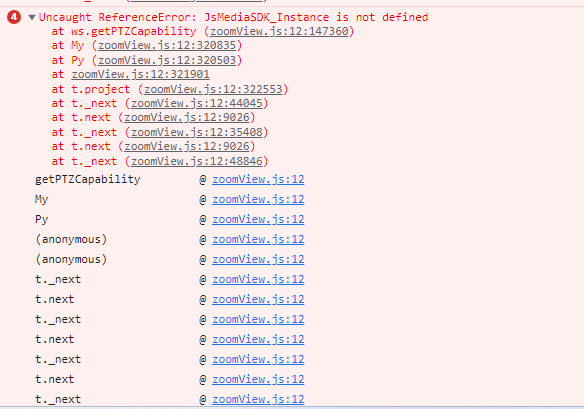Collapse the Uncaught ReferenceError stack trace
Image resolution: width=584 pixels, height=409 pixels.
tap(32, 17)
